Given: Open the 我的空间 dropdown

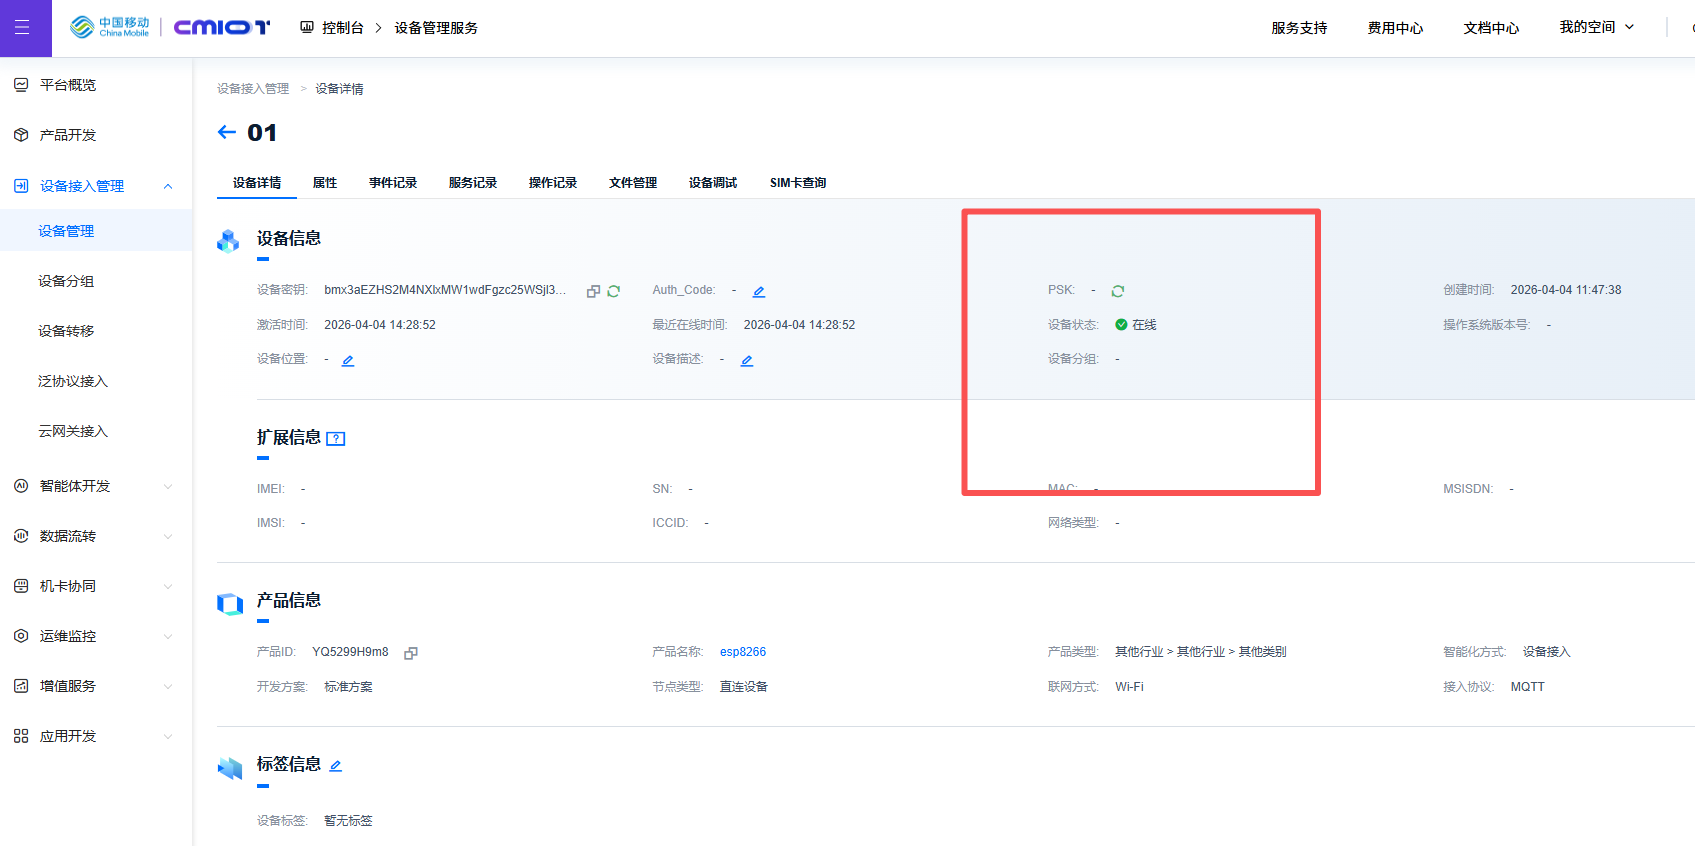Looking at the screenshot, I should coord(1597,27).
